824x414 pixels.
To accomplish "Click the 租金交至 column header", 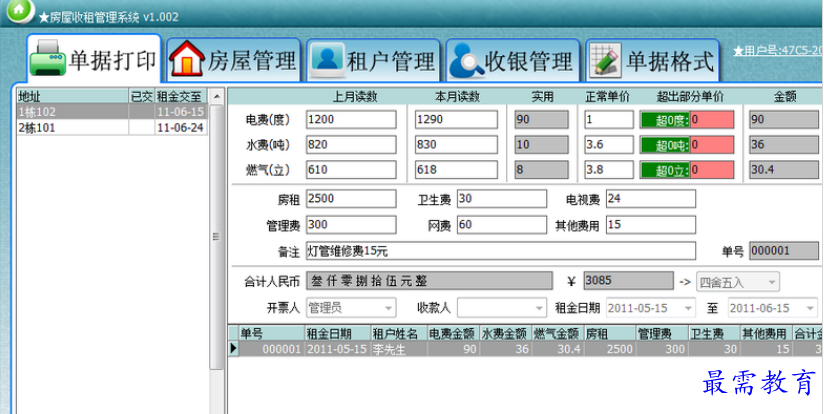I will pos(181,96).
